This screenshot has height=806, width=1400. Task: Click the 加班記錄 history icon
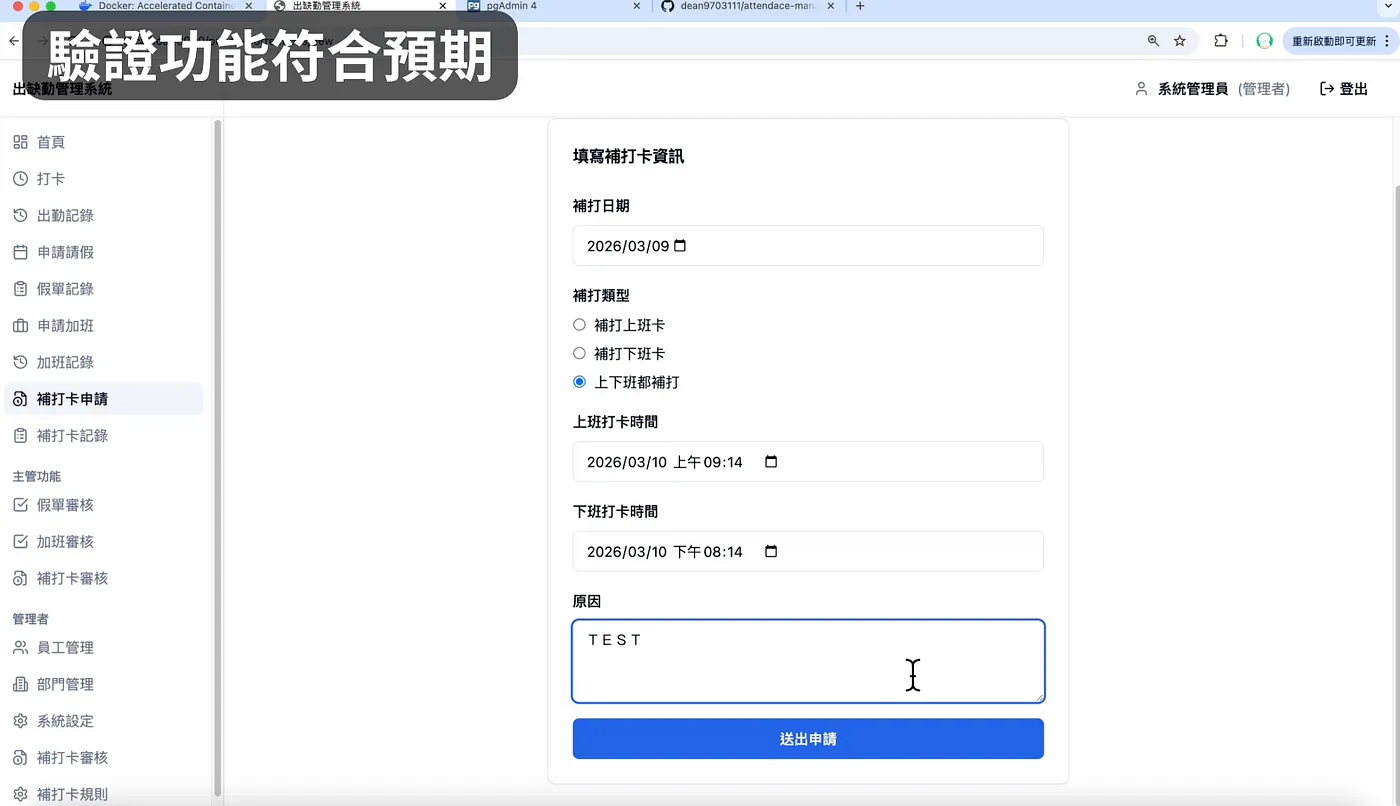point(20,362)
